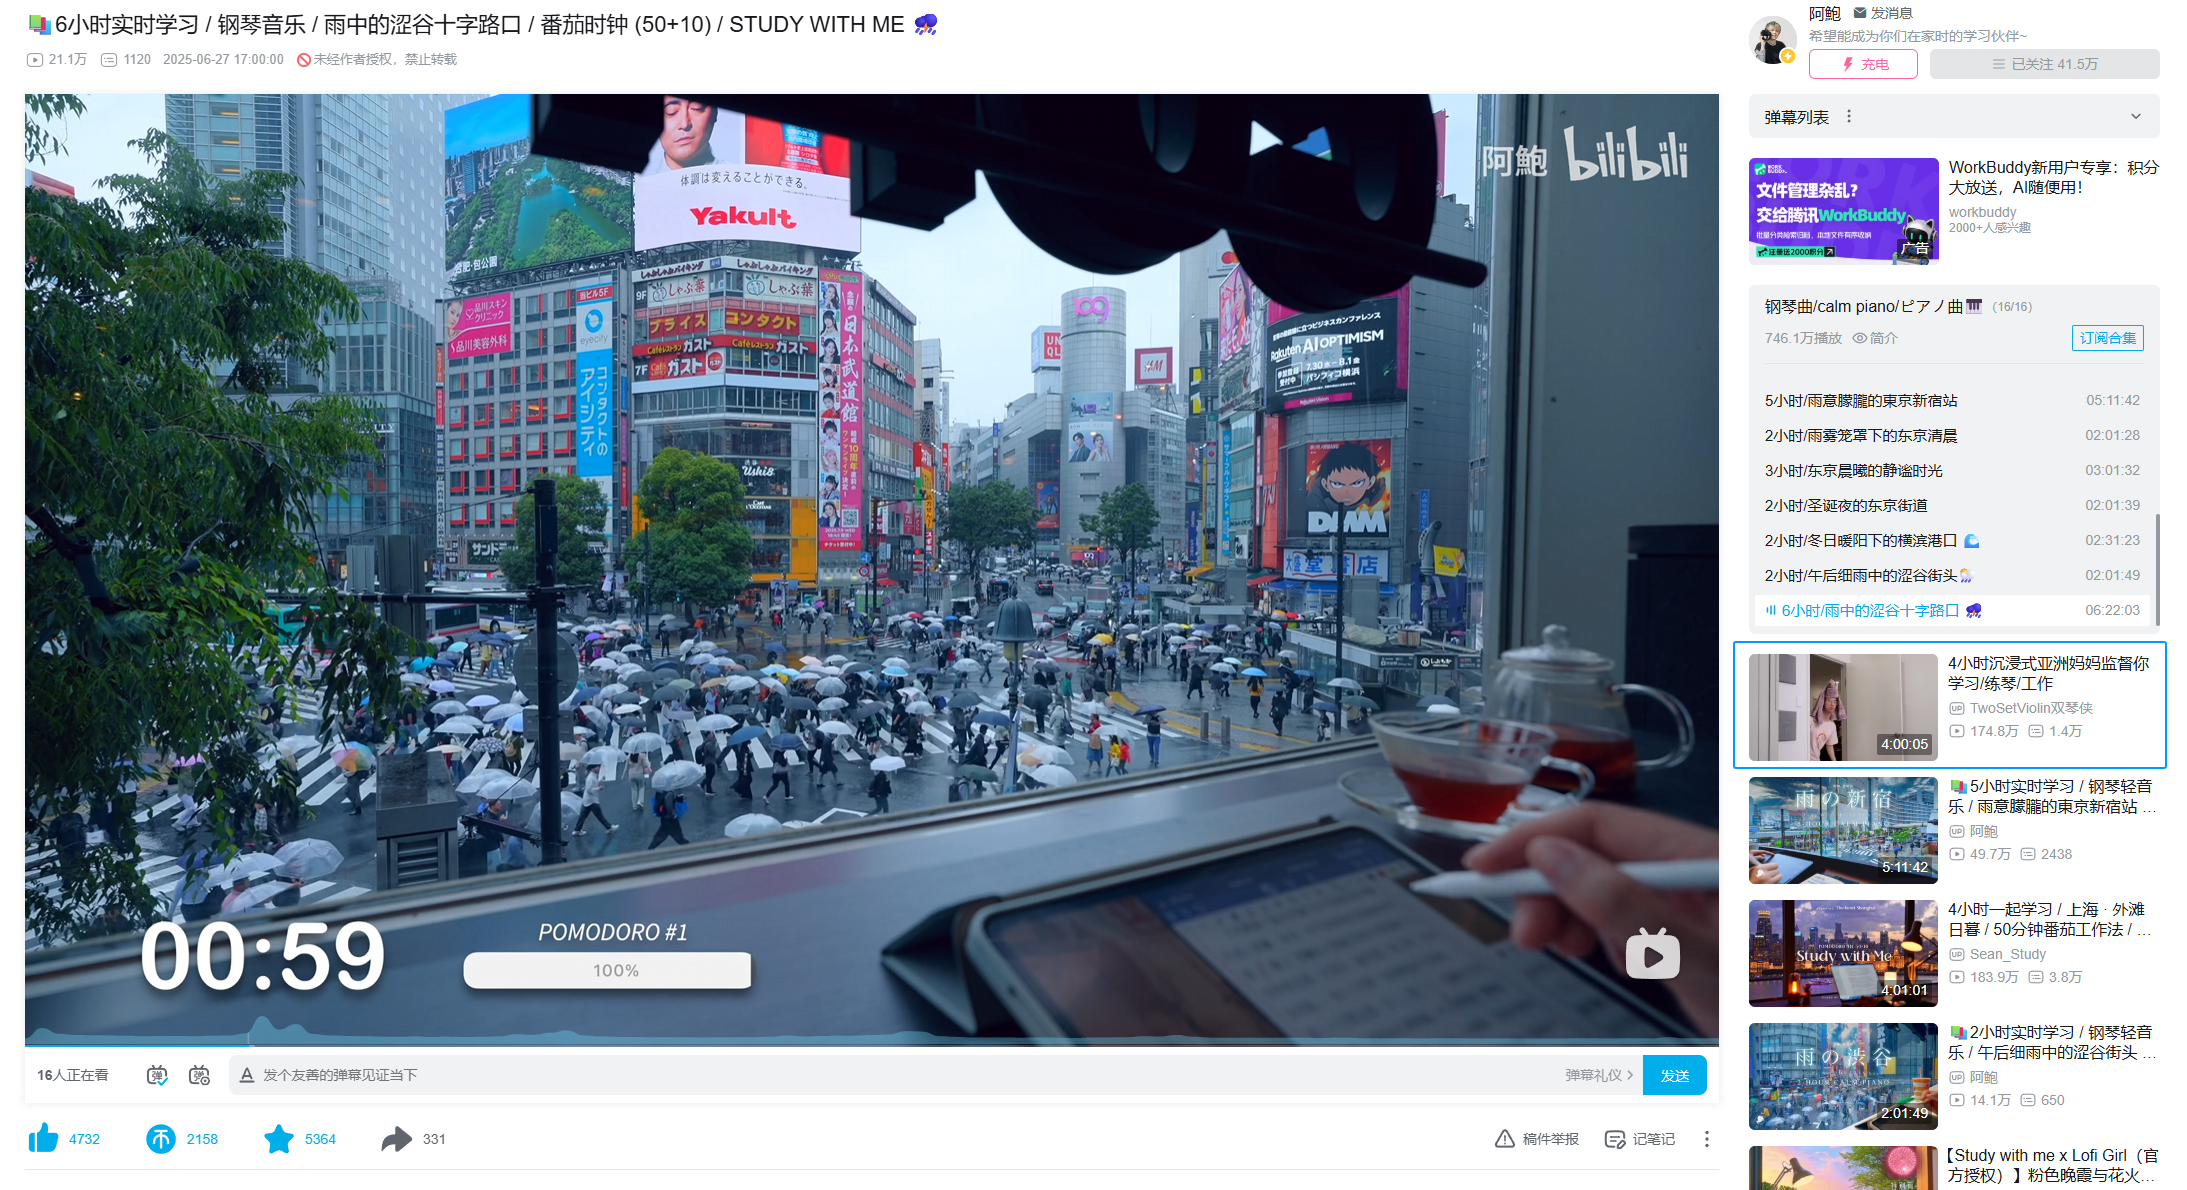This screenshot has height=1190, width=2187.
Task: Click the share arrow icon
Action: (397, 1138)
